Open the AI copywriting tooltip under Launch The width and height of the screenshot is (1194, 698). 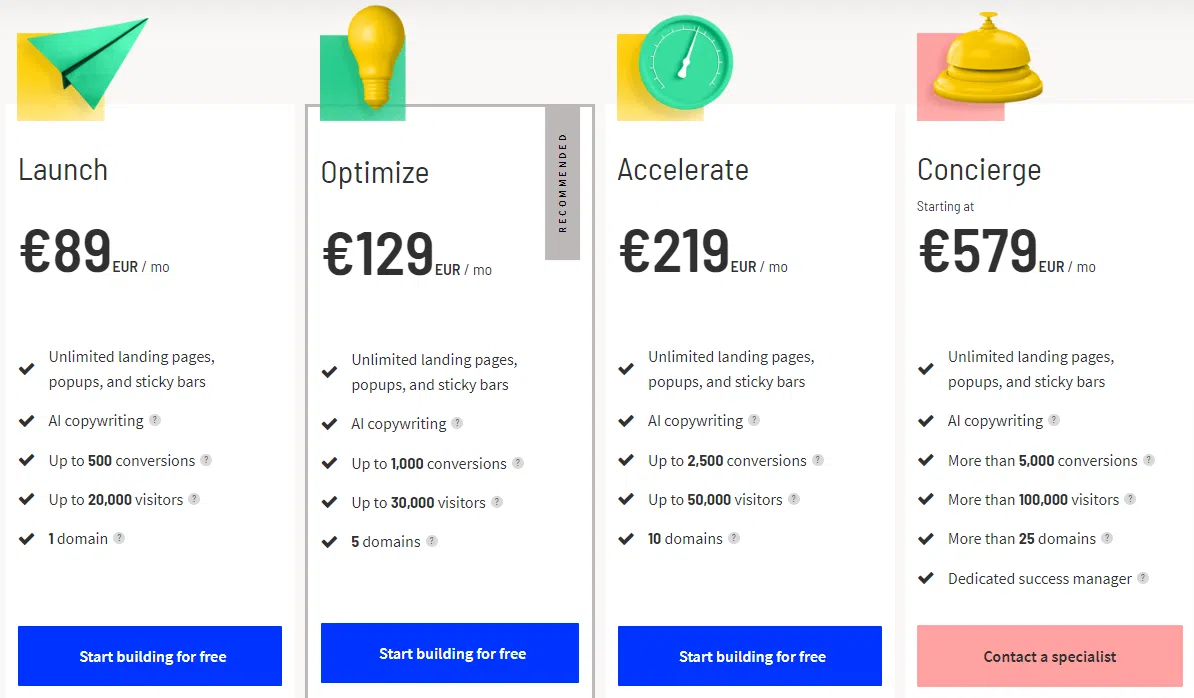coord(156,421)
